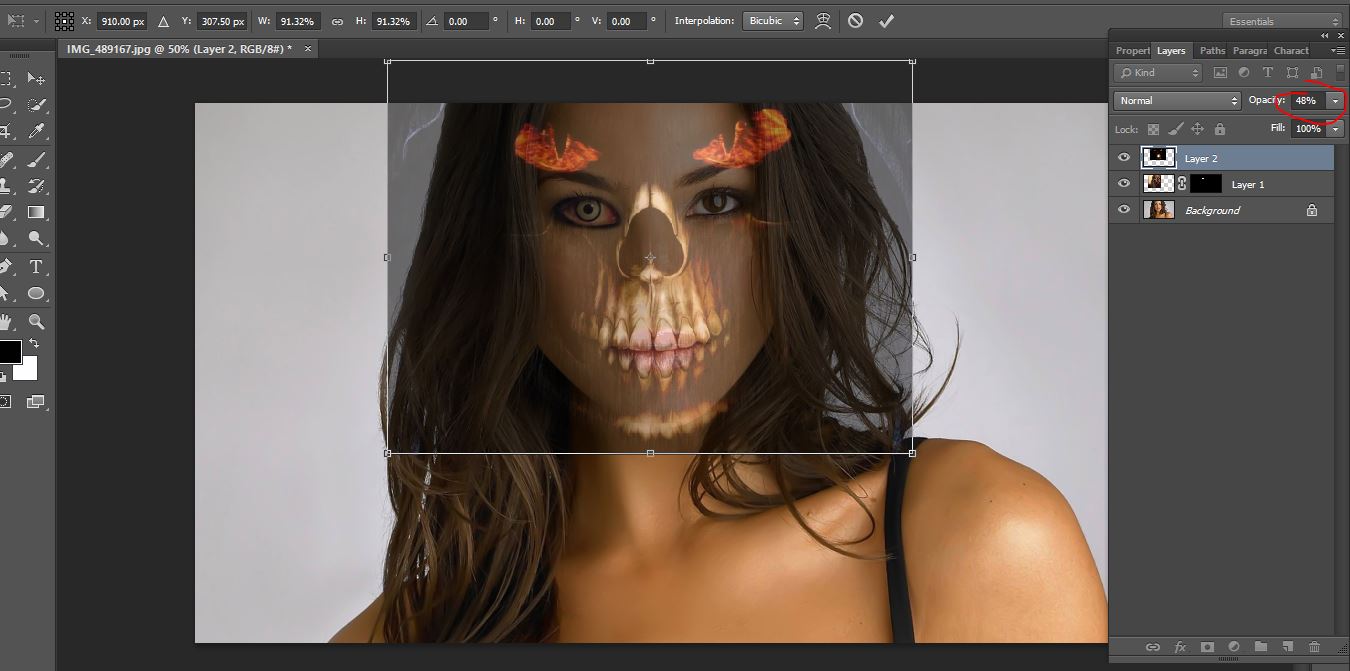
Task: Commit the transform with the checkmark
Action: pos(886,21)
